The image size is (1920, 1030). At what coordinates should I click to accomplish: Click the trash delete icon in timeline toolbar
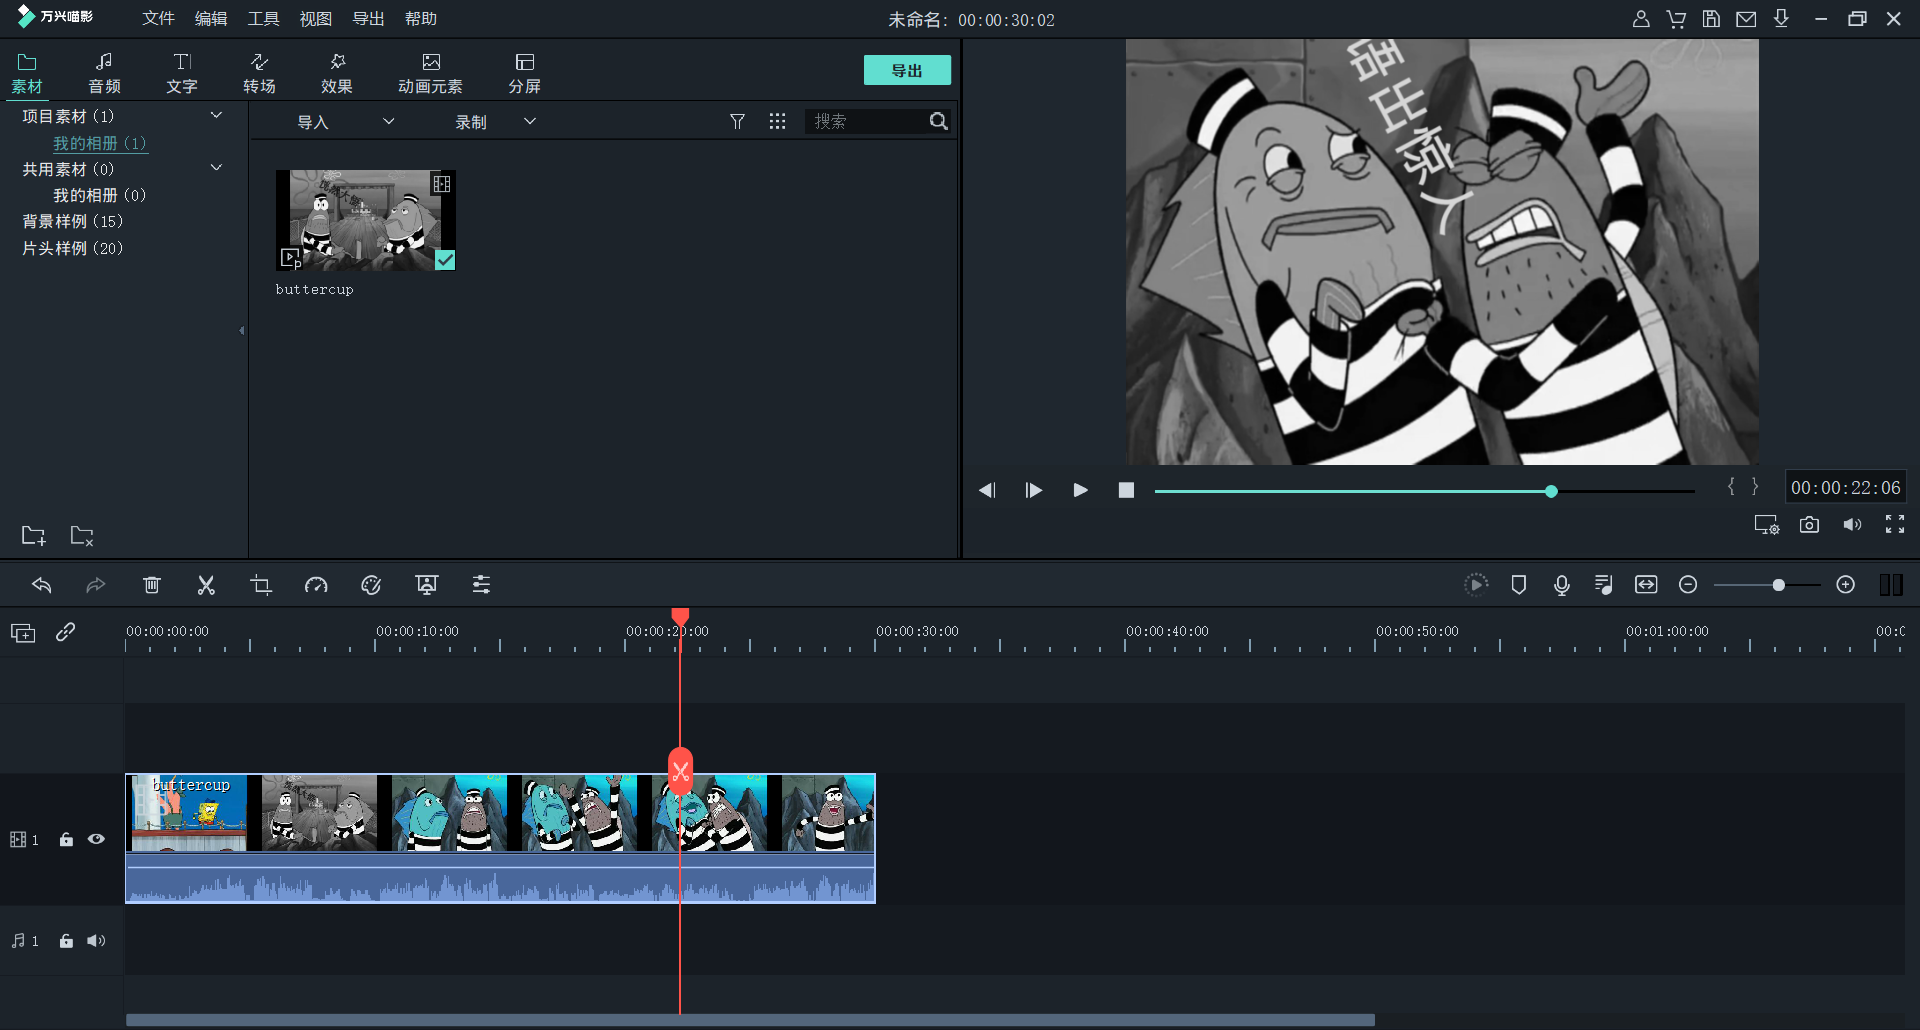(x=152, y=585)
